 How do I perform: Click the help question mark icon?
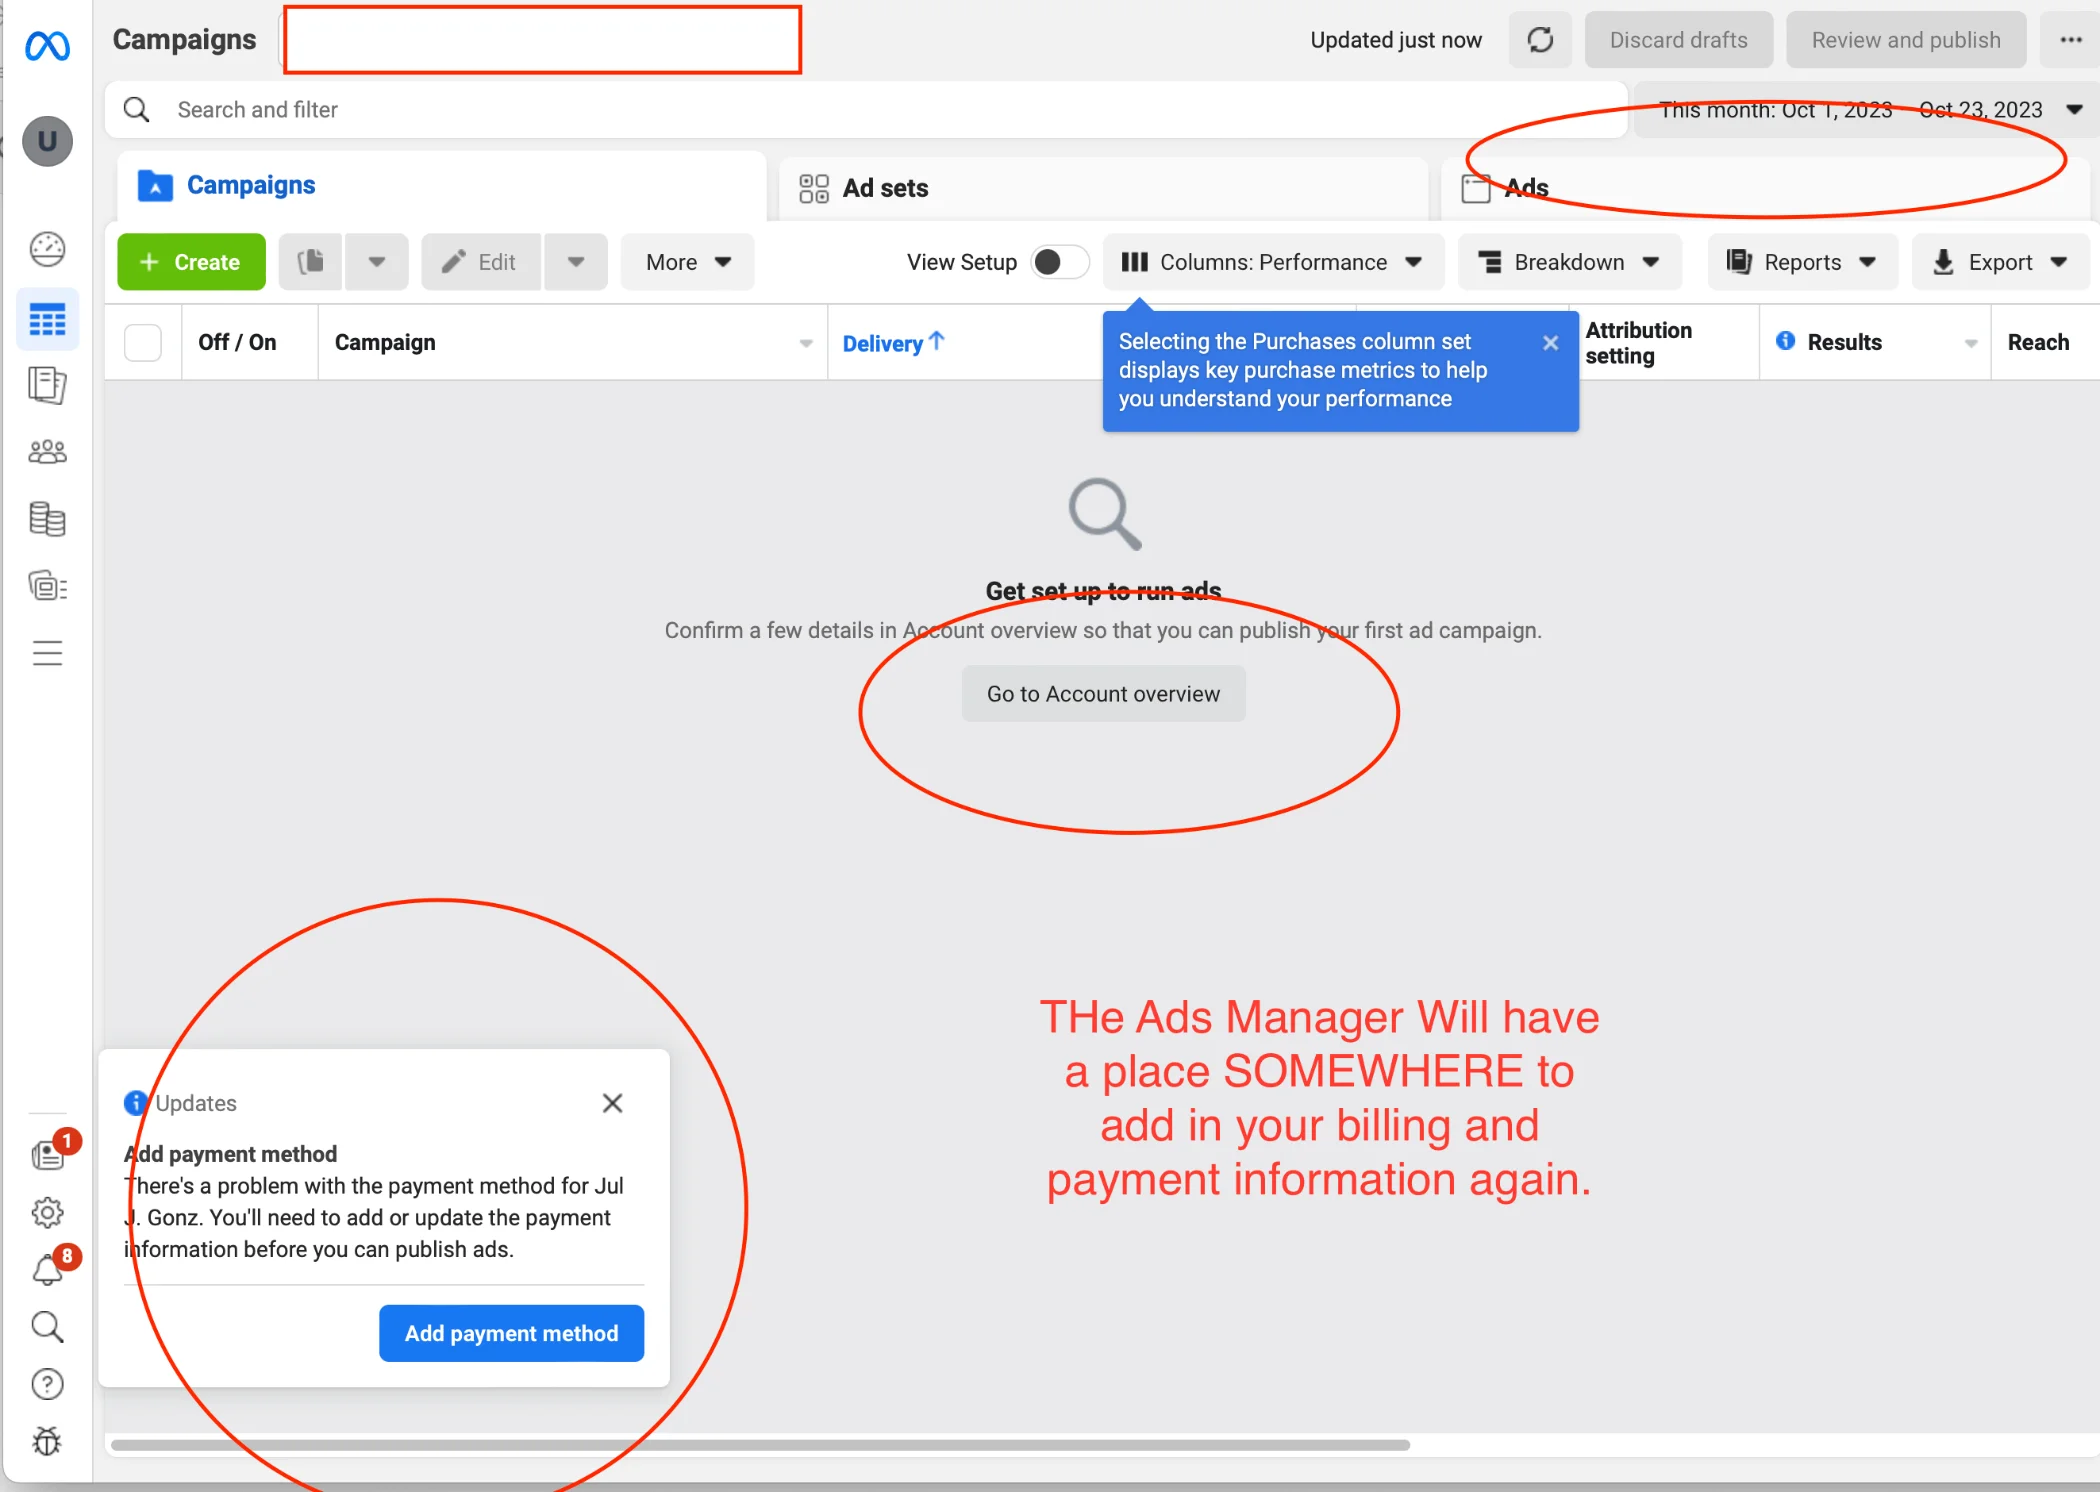(x=47, y=1385)
